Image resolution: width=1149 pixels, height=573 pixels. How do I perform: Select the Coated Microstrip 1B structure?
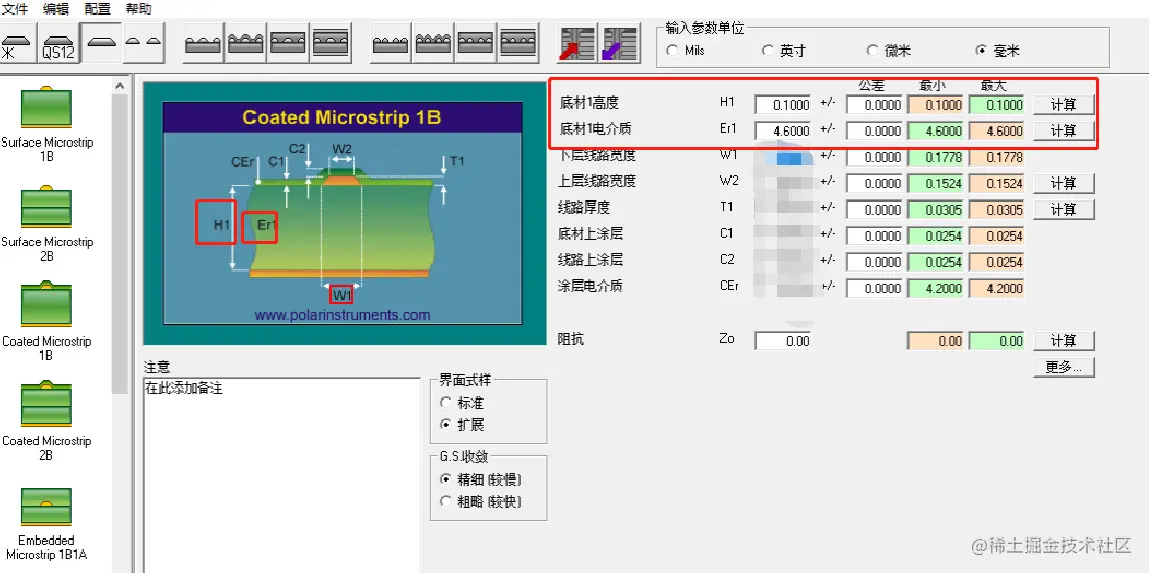47,323
